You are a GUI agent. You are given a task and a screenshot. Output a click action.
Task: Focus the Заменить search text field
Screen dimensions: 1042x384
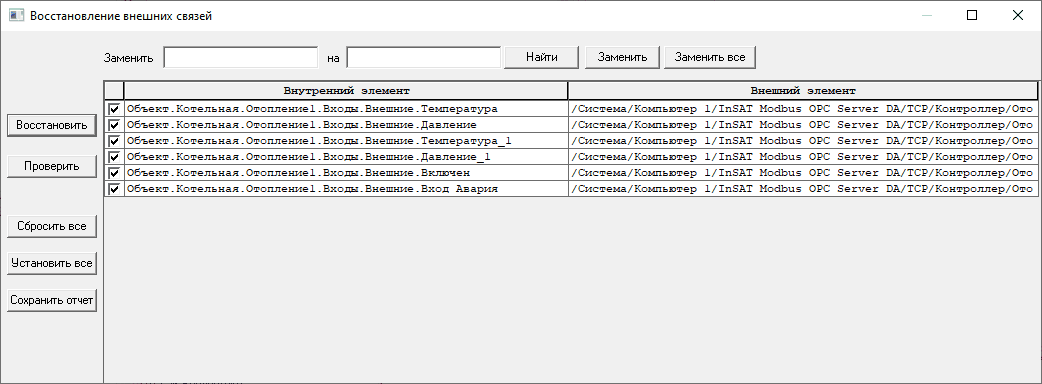241,57
